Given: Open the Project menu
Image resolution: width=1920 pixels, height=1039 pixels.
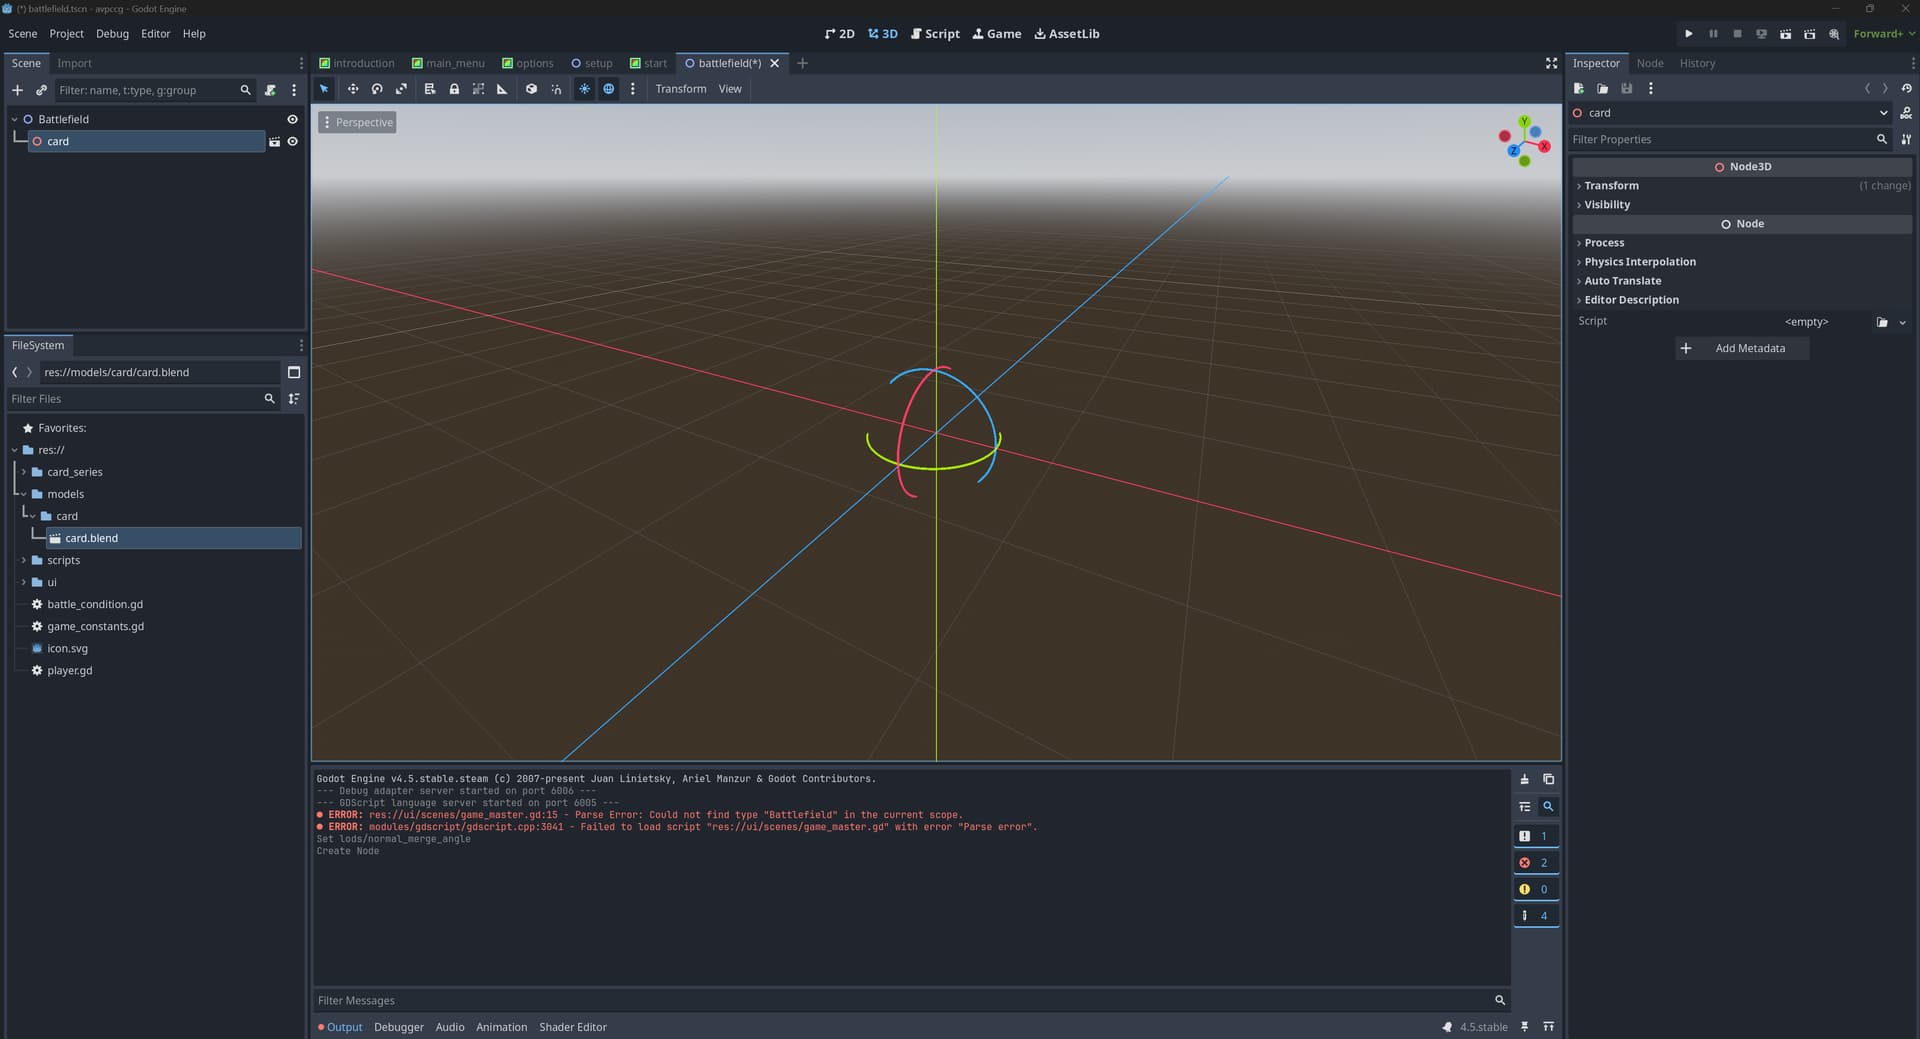Looking at the screenshot, I should coord(66,34).
